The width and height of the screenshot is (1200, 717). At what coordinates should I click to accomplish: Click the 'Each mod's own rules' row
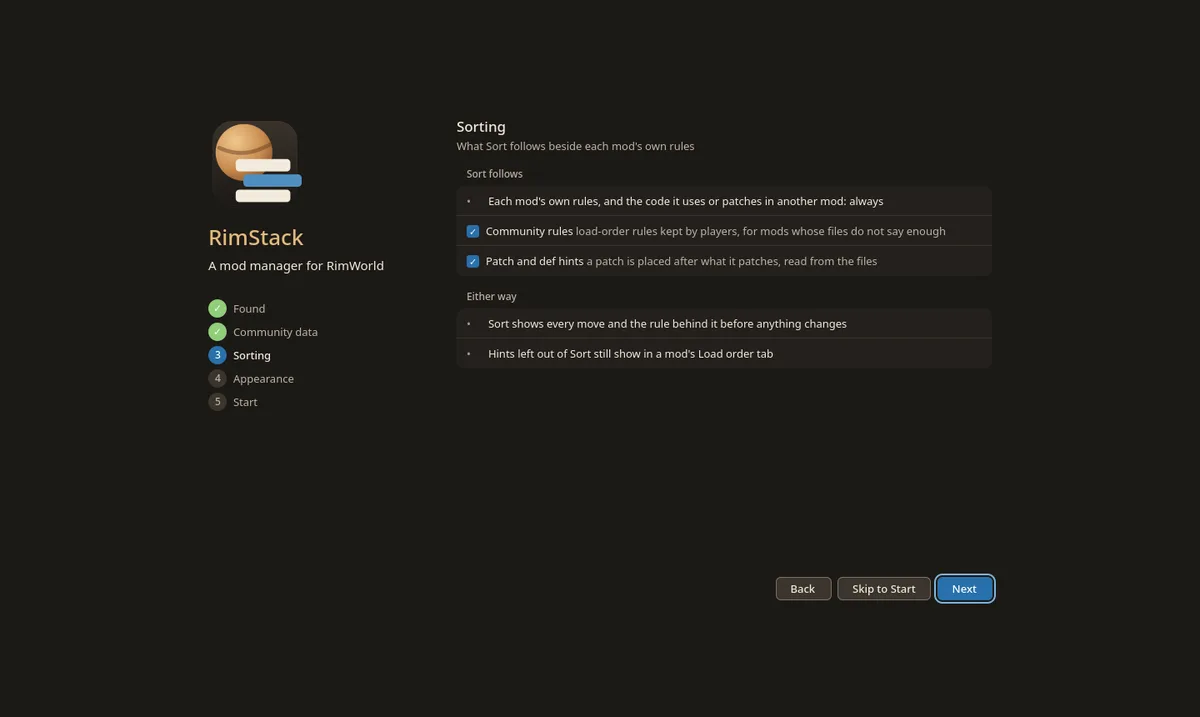point(724,201)
